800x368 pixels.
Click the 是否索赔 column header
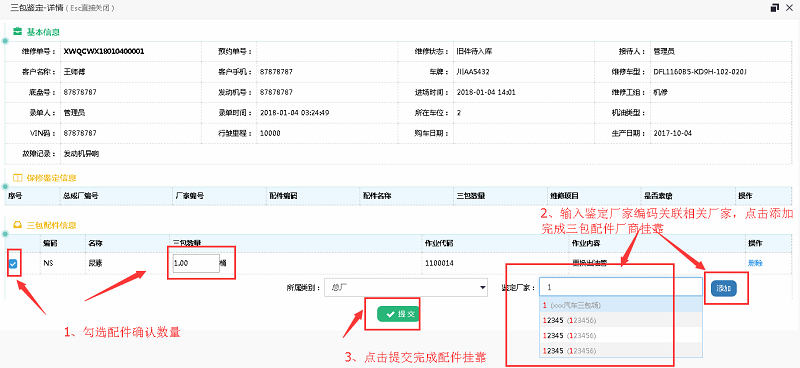658,196
